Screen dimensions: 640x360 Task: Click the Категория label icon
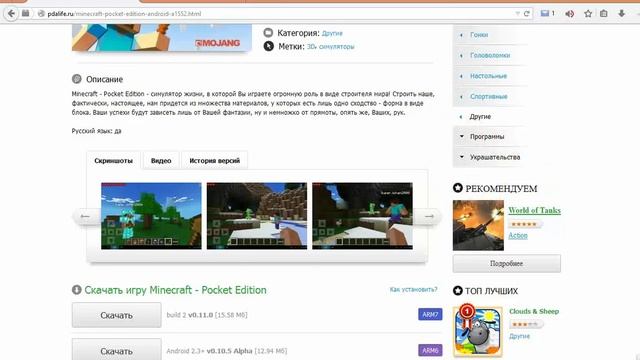268,33
